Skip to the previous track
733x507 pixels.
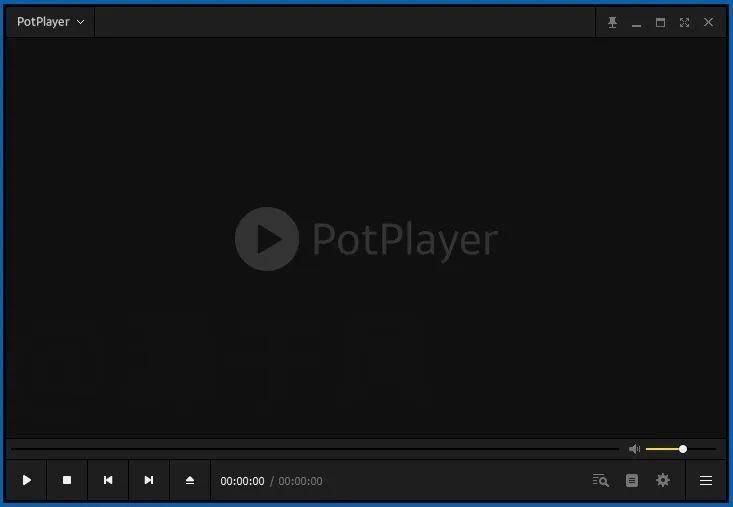[108, 480]
